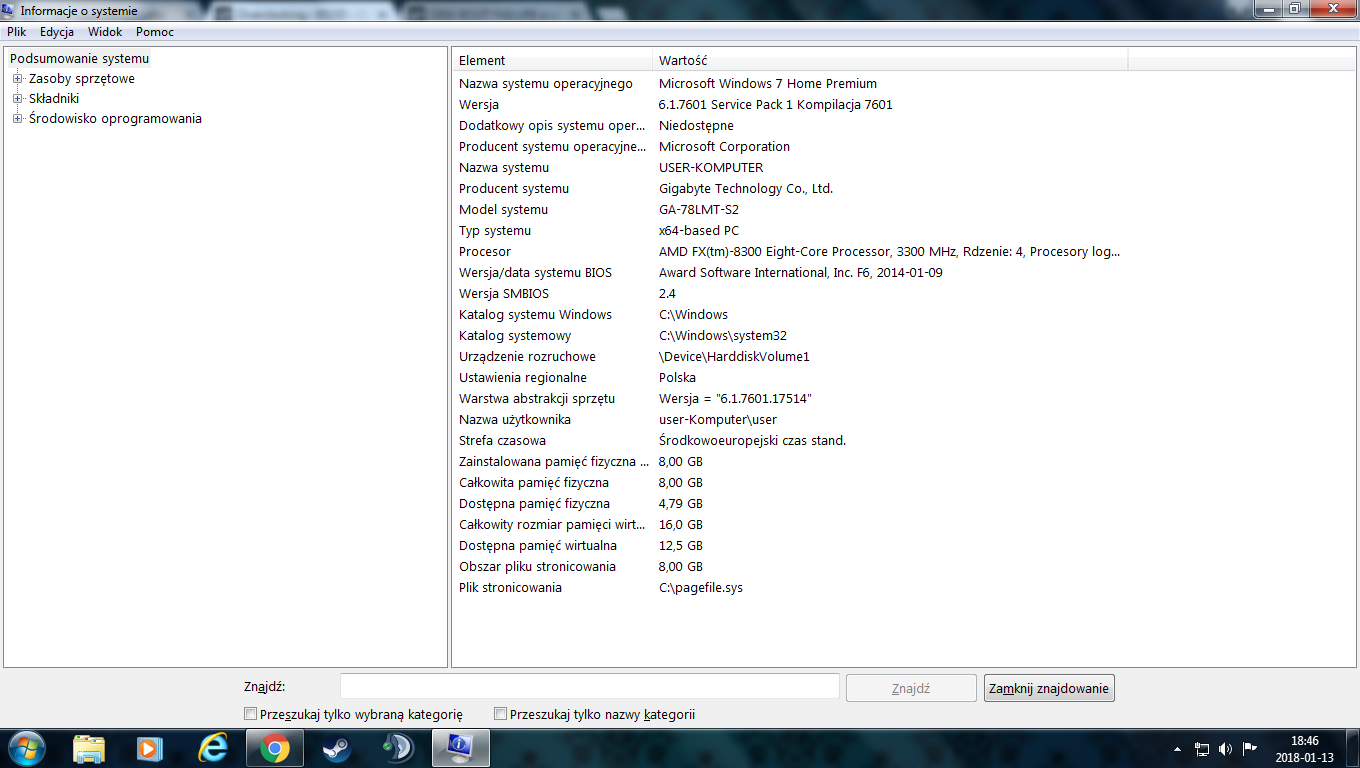Select the Środowisko oprogramowania tree label
The height and width of the screenshot is (768, 1360).
pyautogui.click(x=115, y=119)
